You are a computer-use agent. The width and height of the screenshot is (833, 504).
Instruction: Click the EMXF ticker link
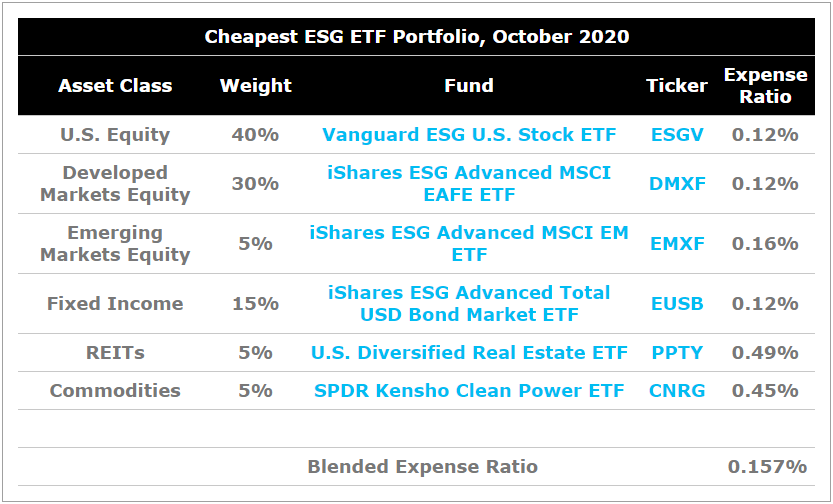pyautogui.click(x=677, y=244)
